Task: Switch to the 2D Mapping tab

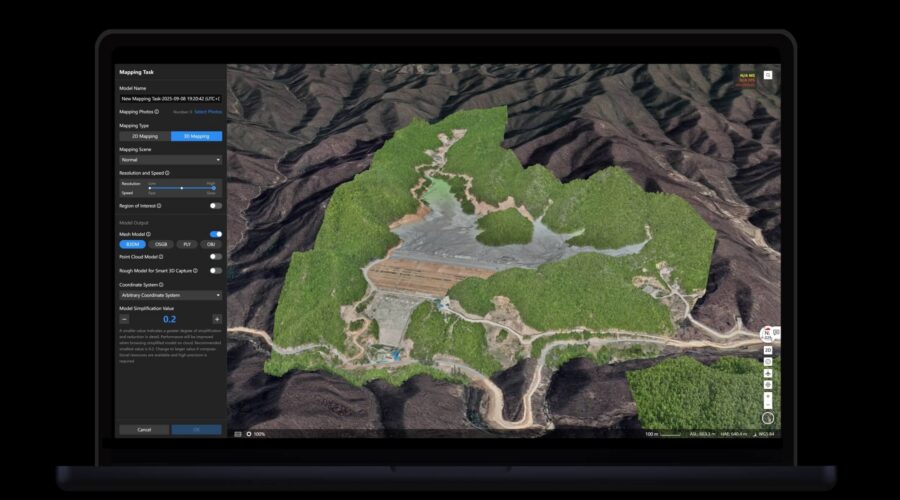Action: pyautogui.click(x=145, y=136)
